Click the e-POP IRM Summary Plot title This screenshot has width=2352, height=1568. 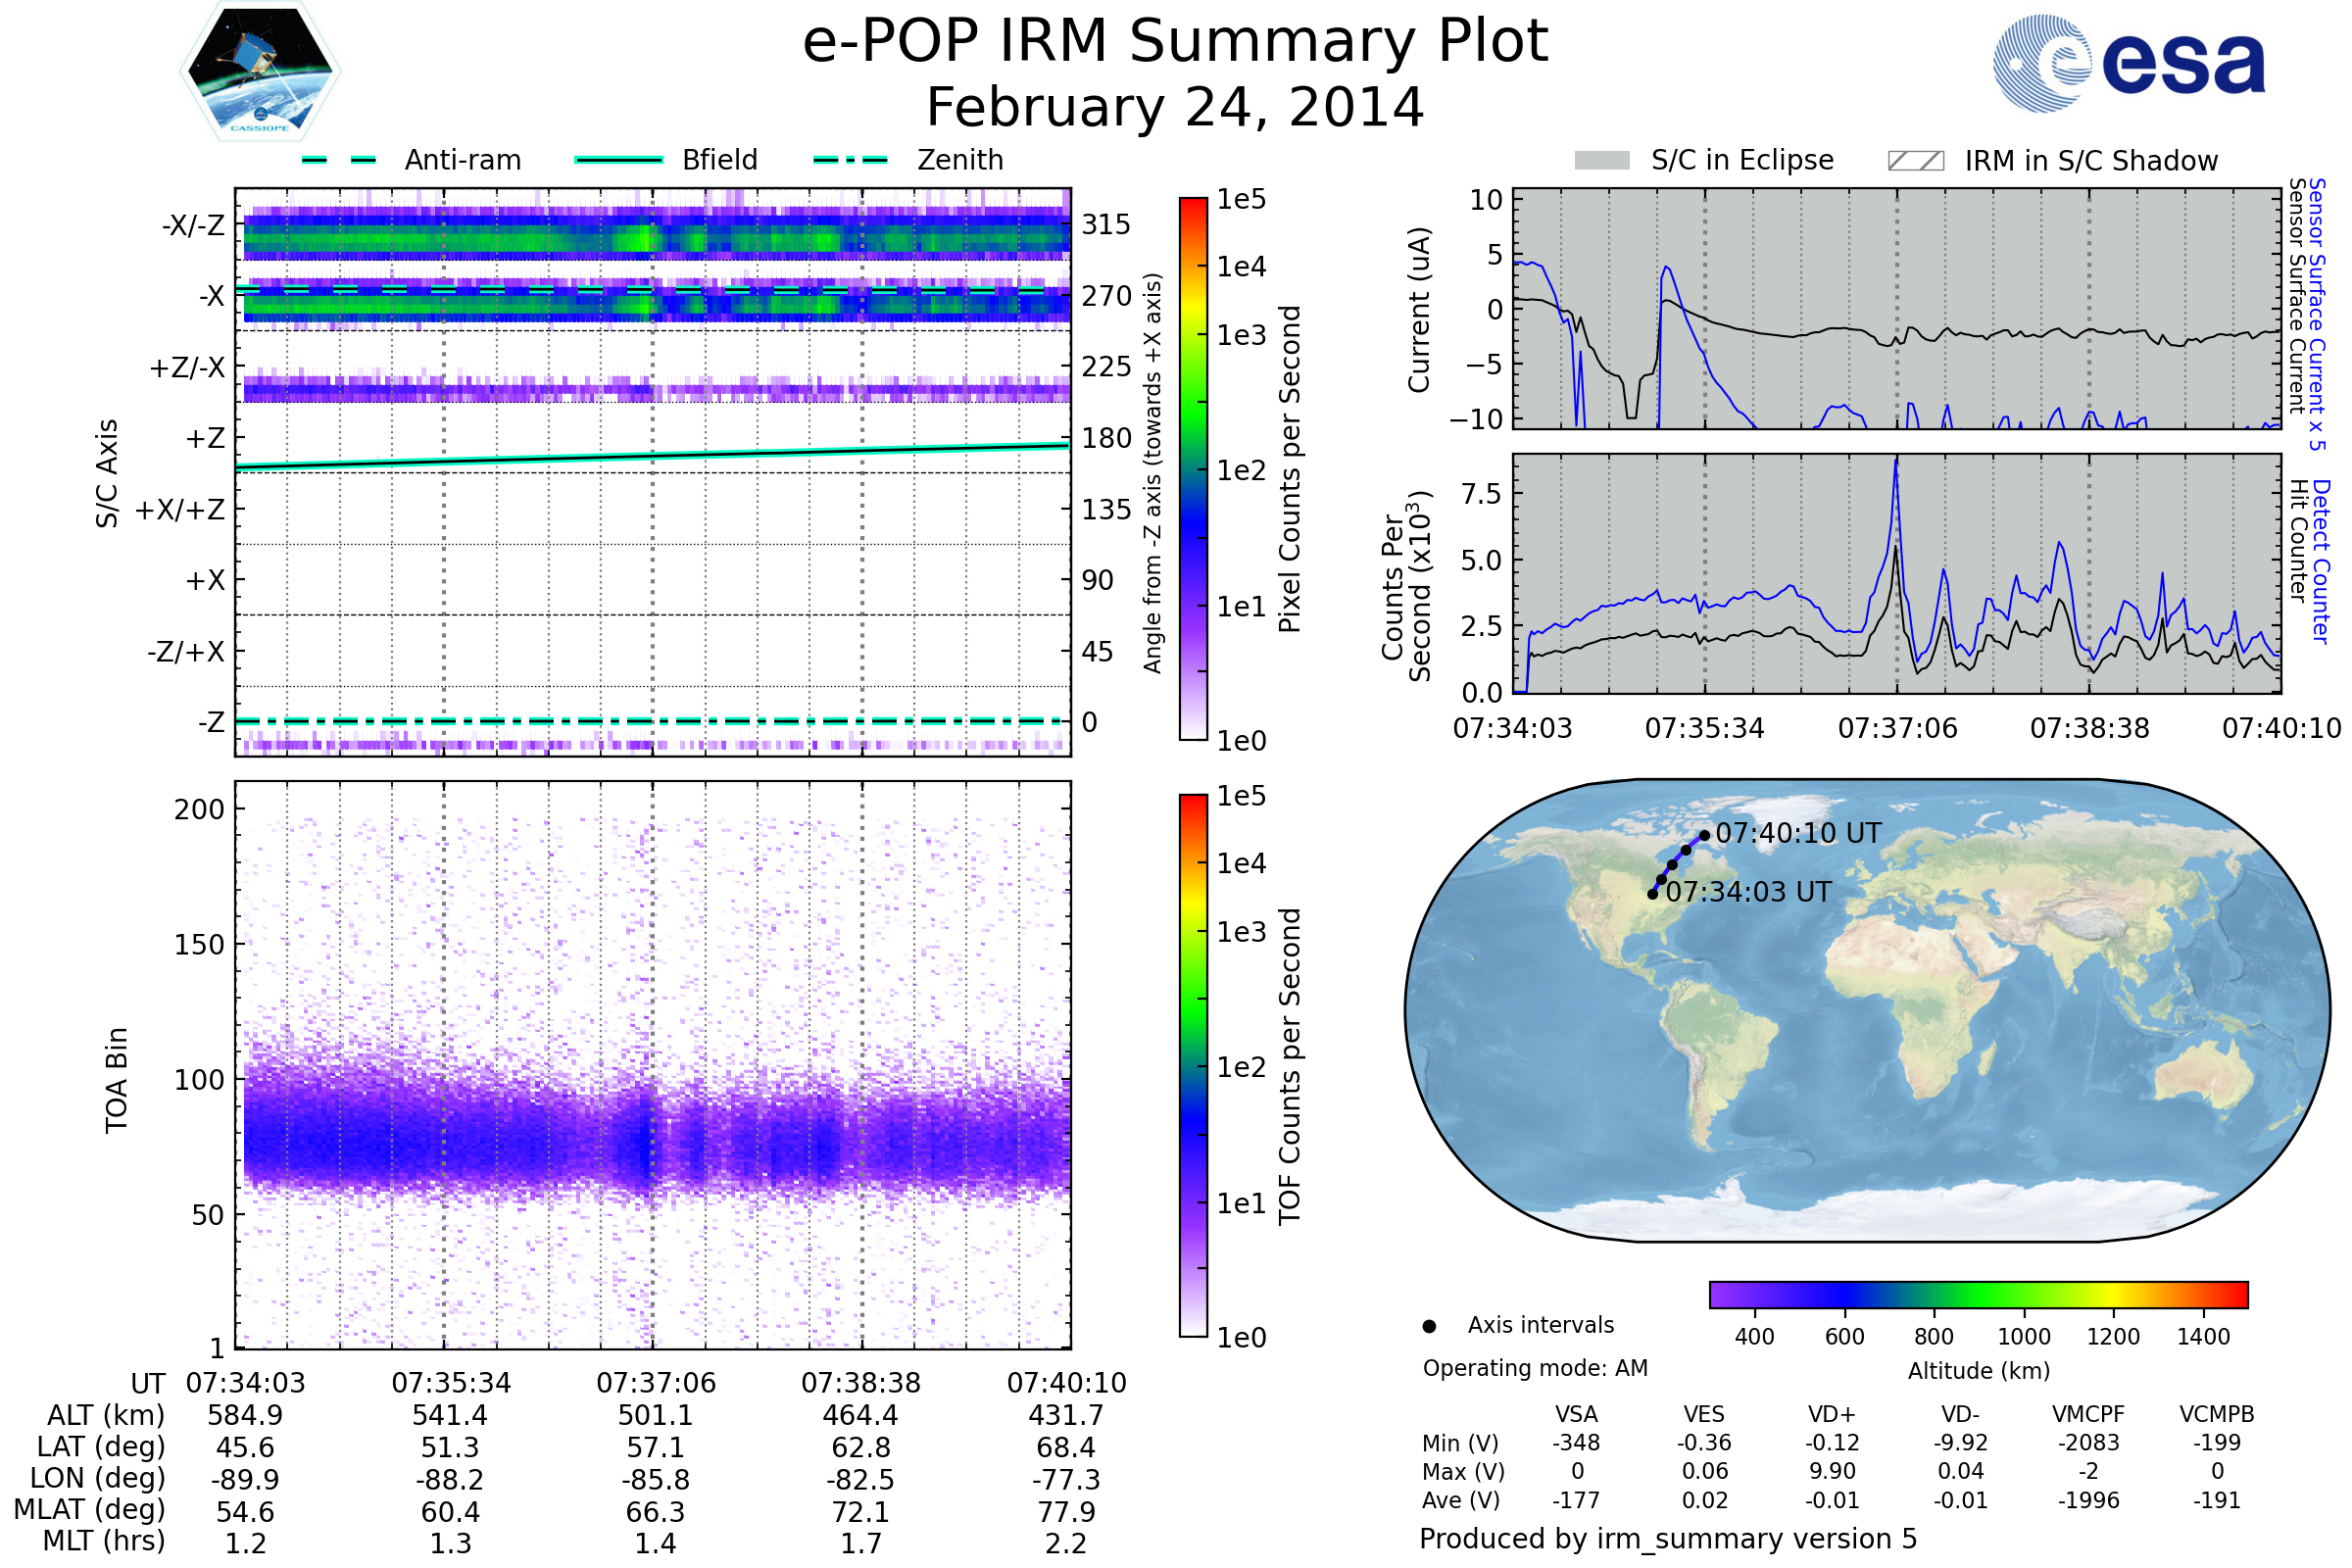click(x=1175, y=42)
